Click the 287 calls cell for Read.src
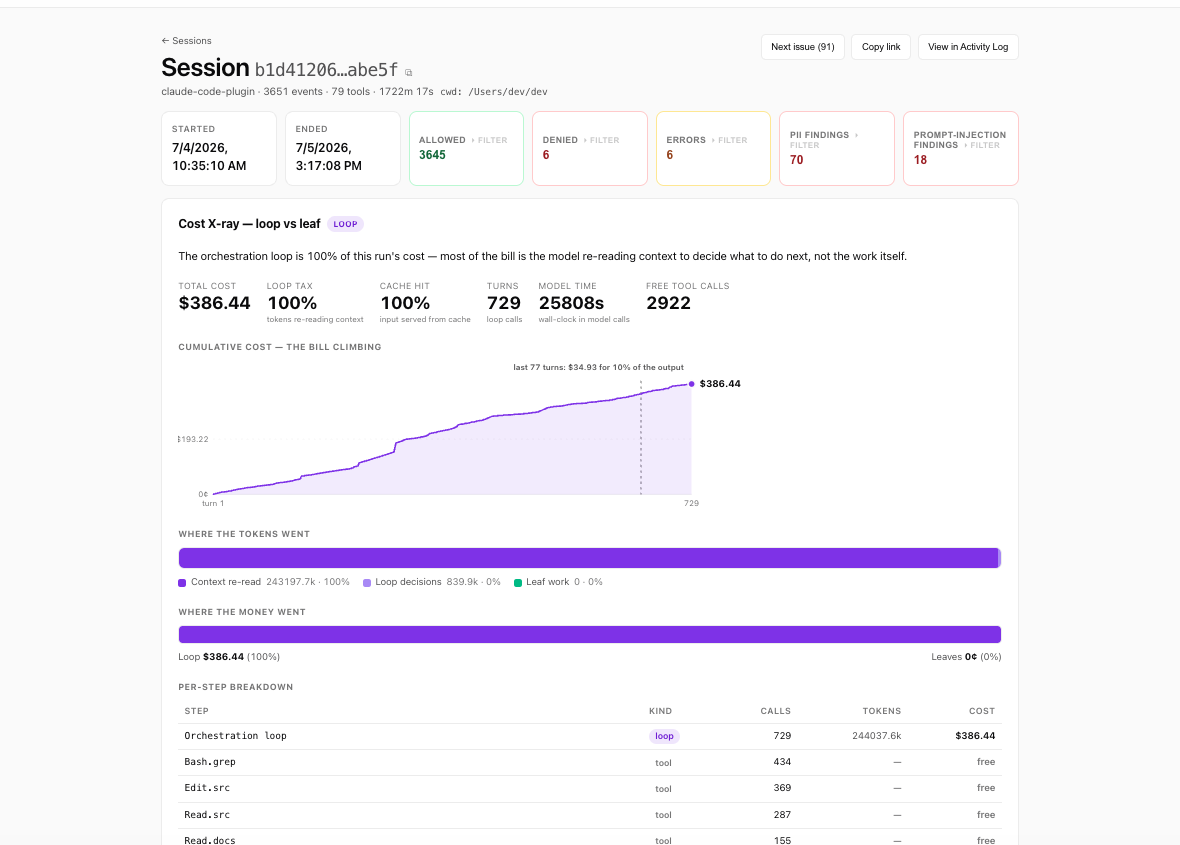The height and width of the screenshot is (845, 1180). (782, 814)
